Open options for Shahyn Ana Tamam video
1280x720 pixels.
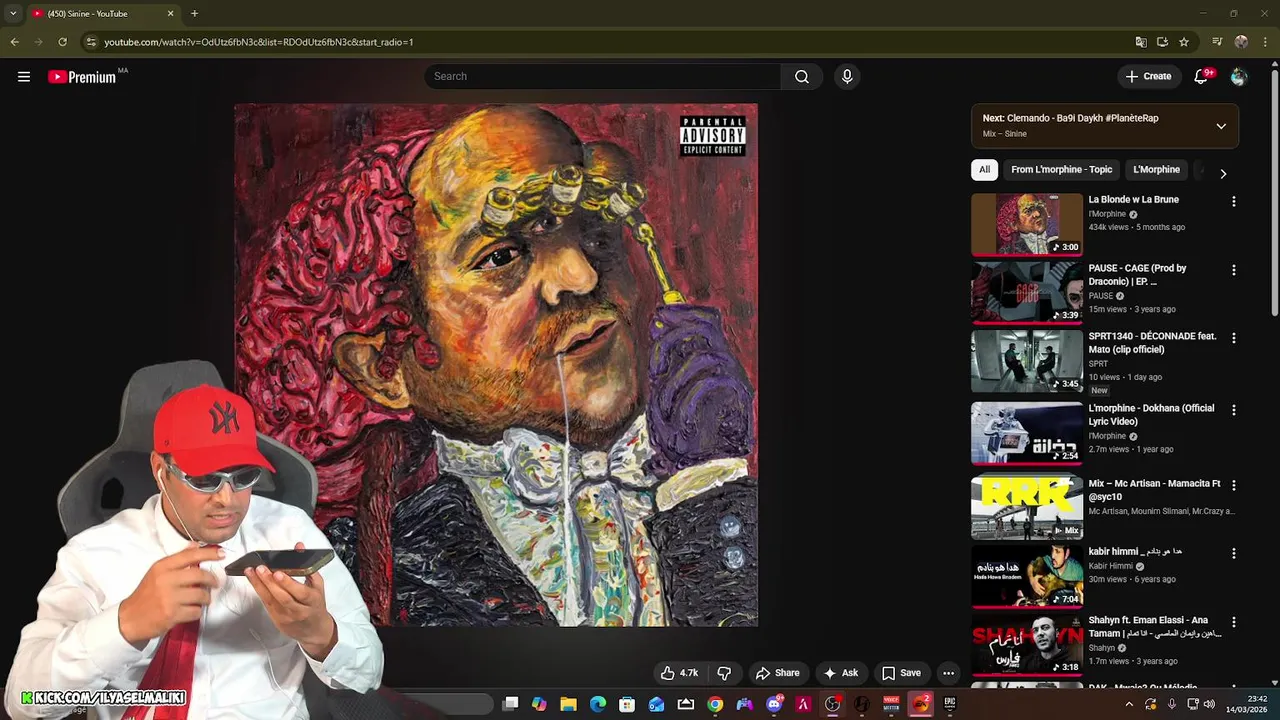coord(1233,622)
